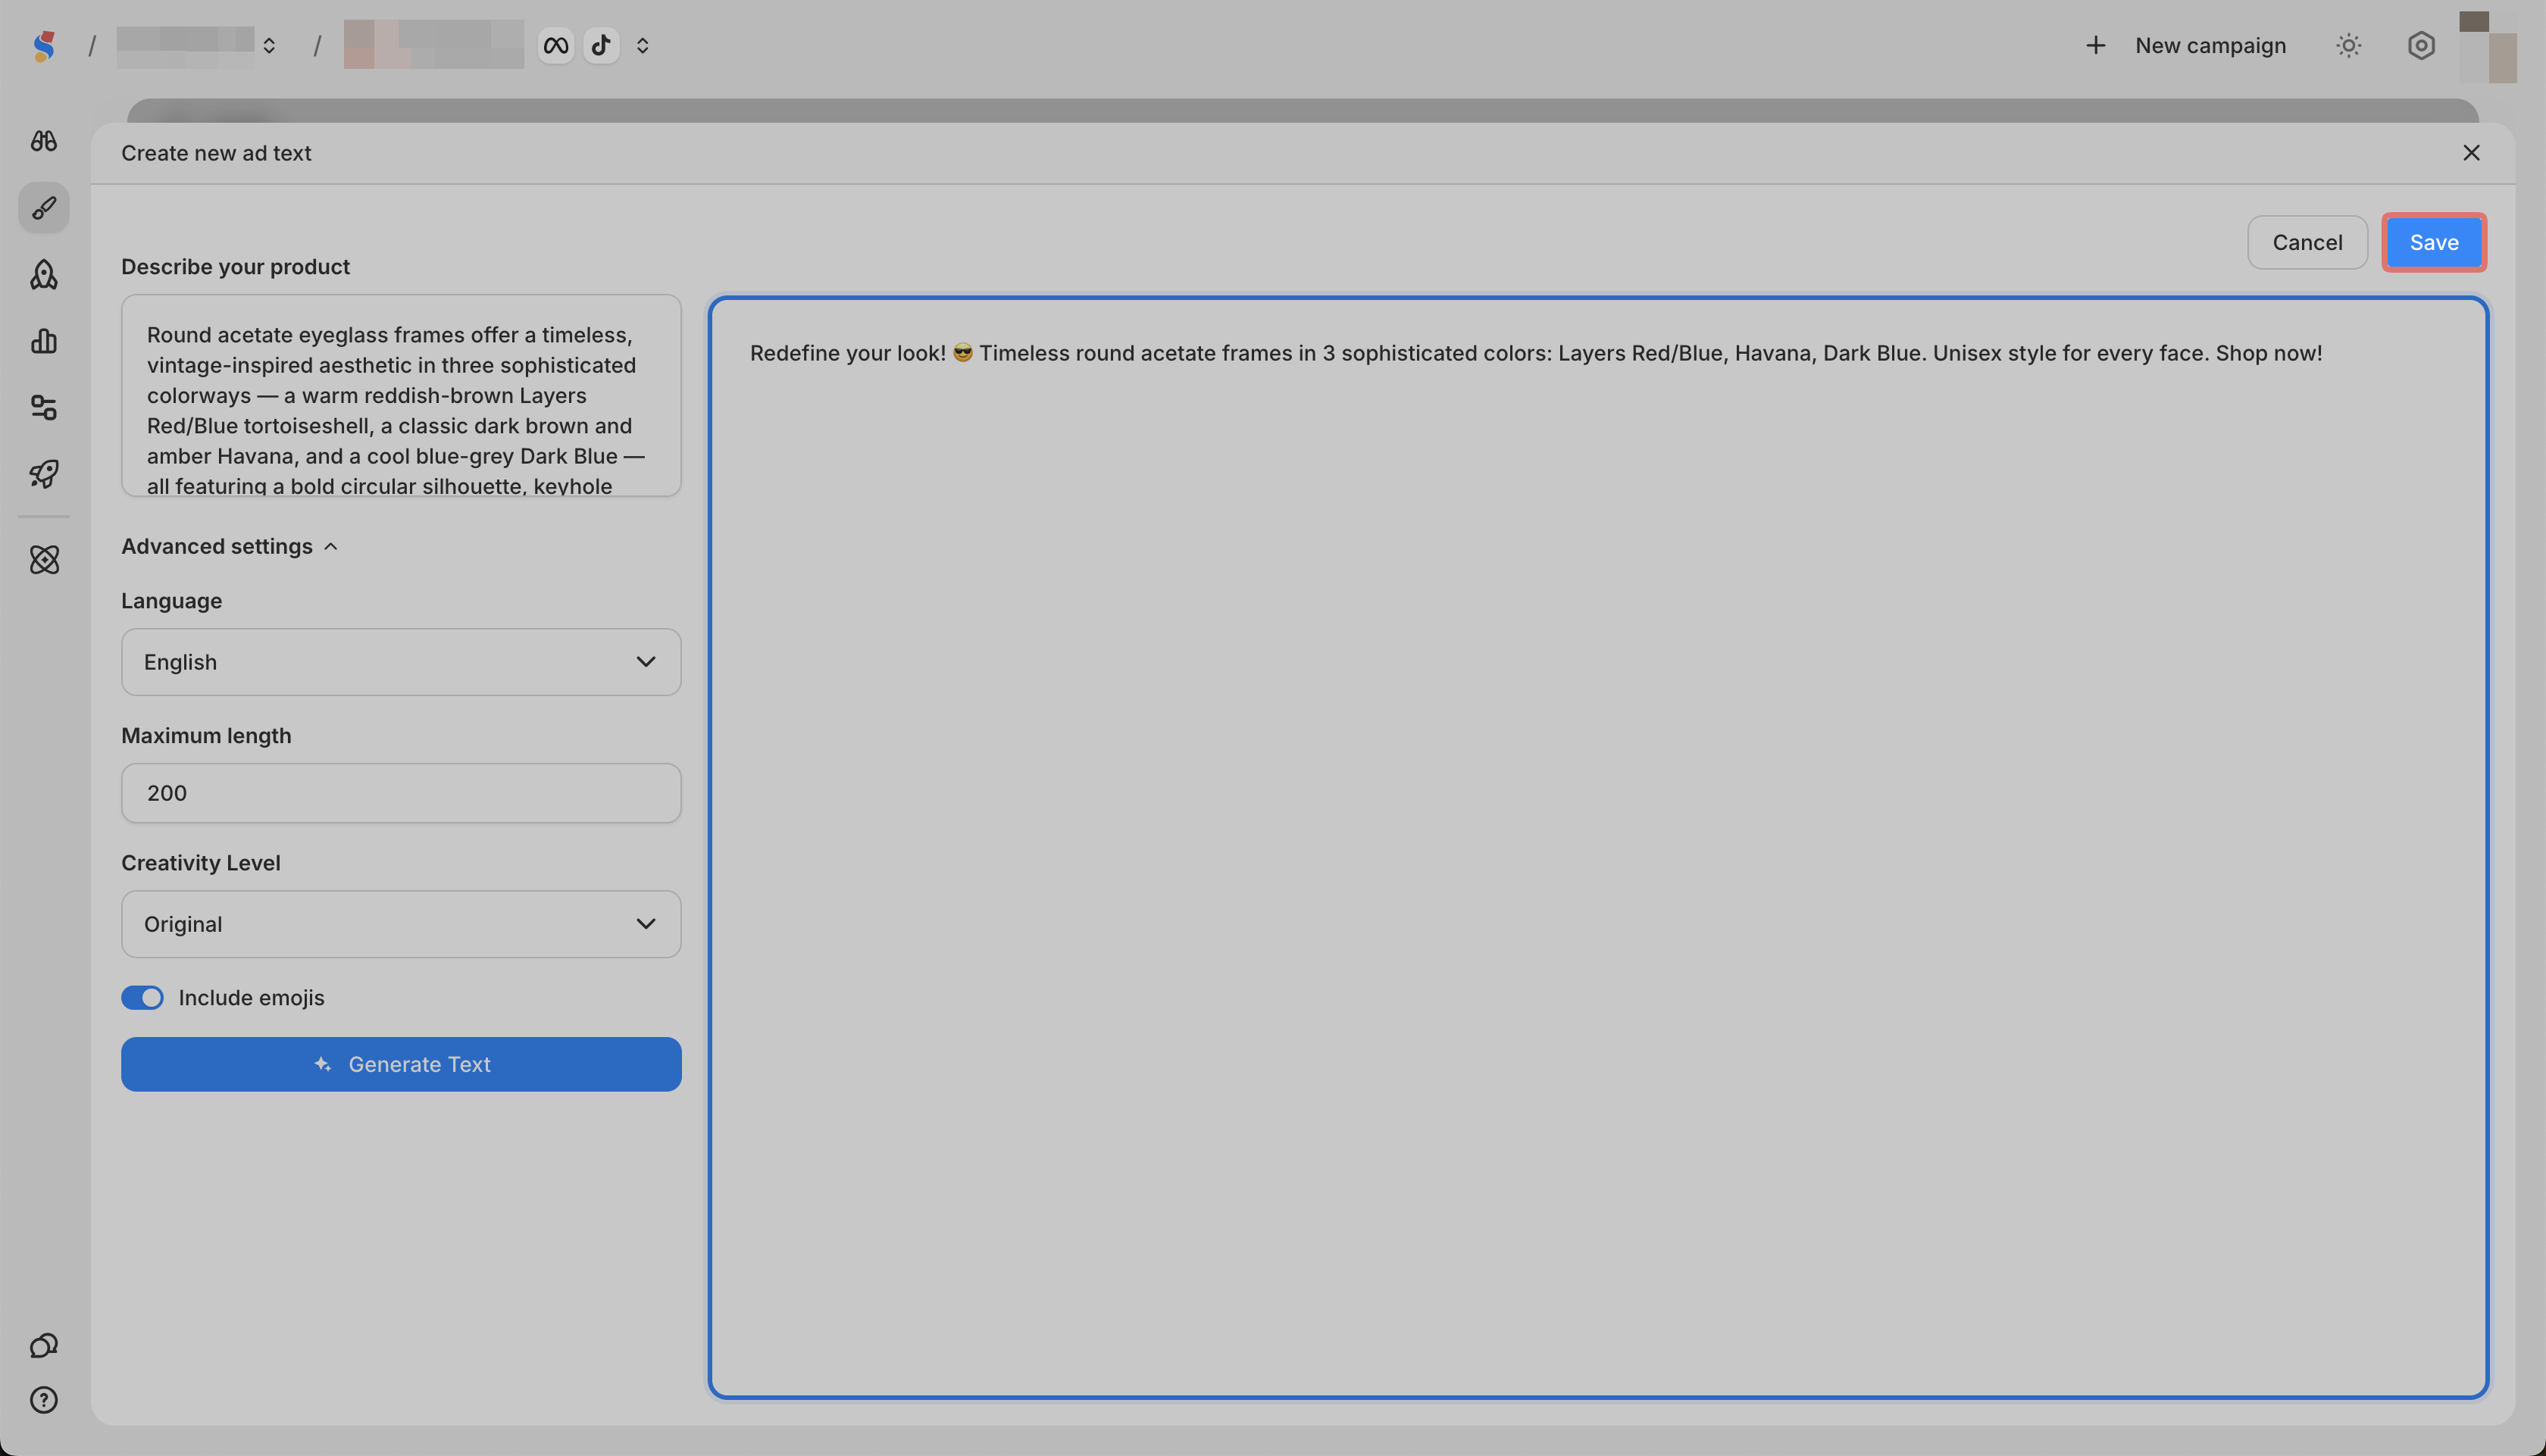The height and width of the screenshot is (1456, 2546).
Task: Click the Save button
Action: click(x=2433, y=242)
